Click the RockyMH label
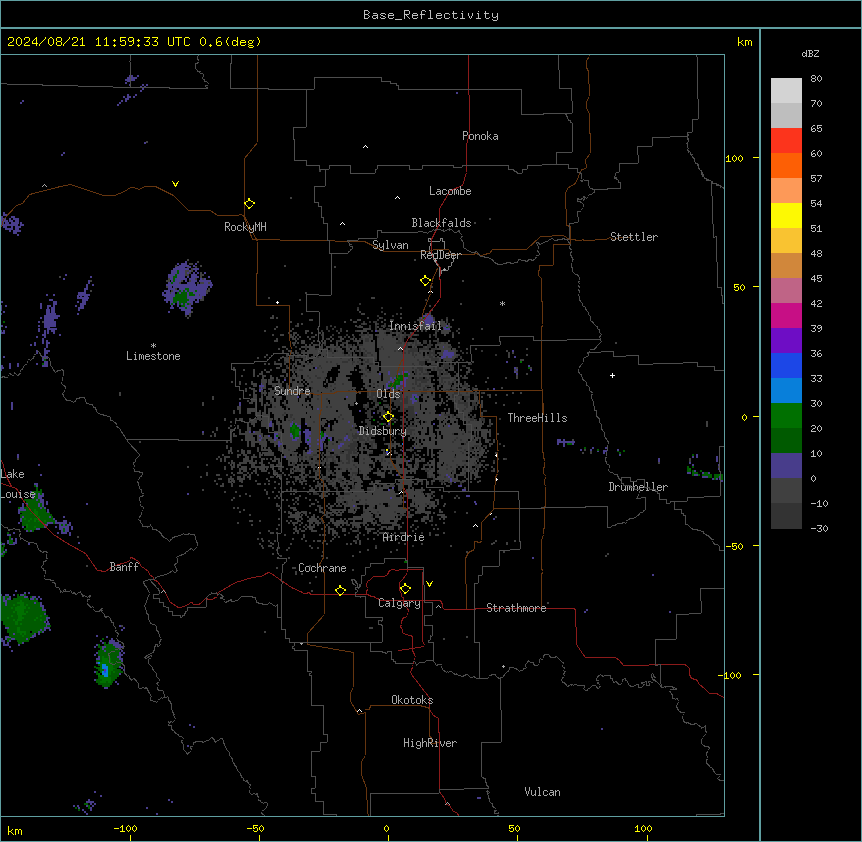Viewport: 862px width, 842px height. click(x=245, y=227)
